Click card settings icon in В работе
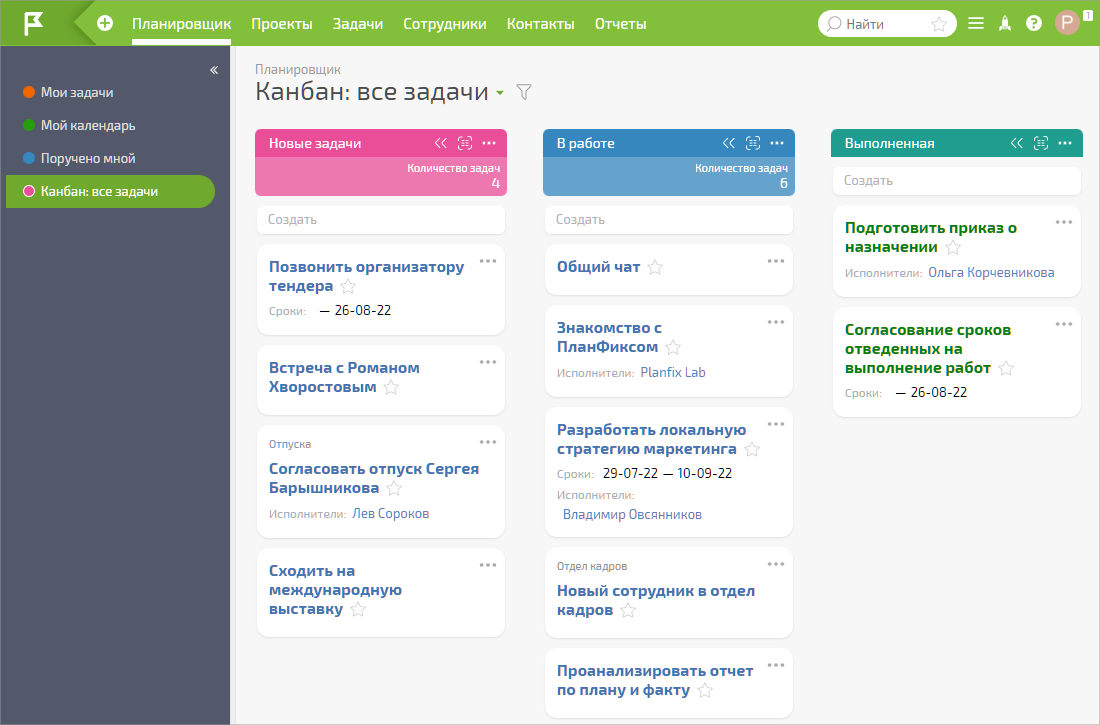This screenshot has width=1100, height=725. pyautogui.click(x=753, y=143)
